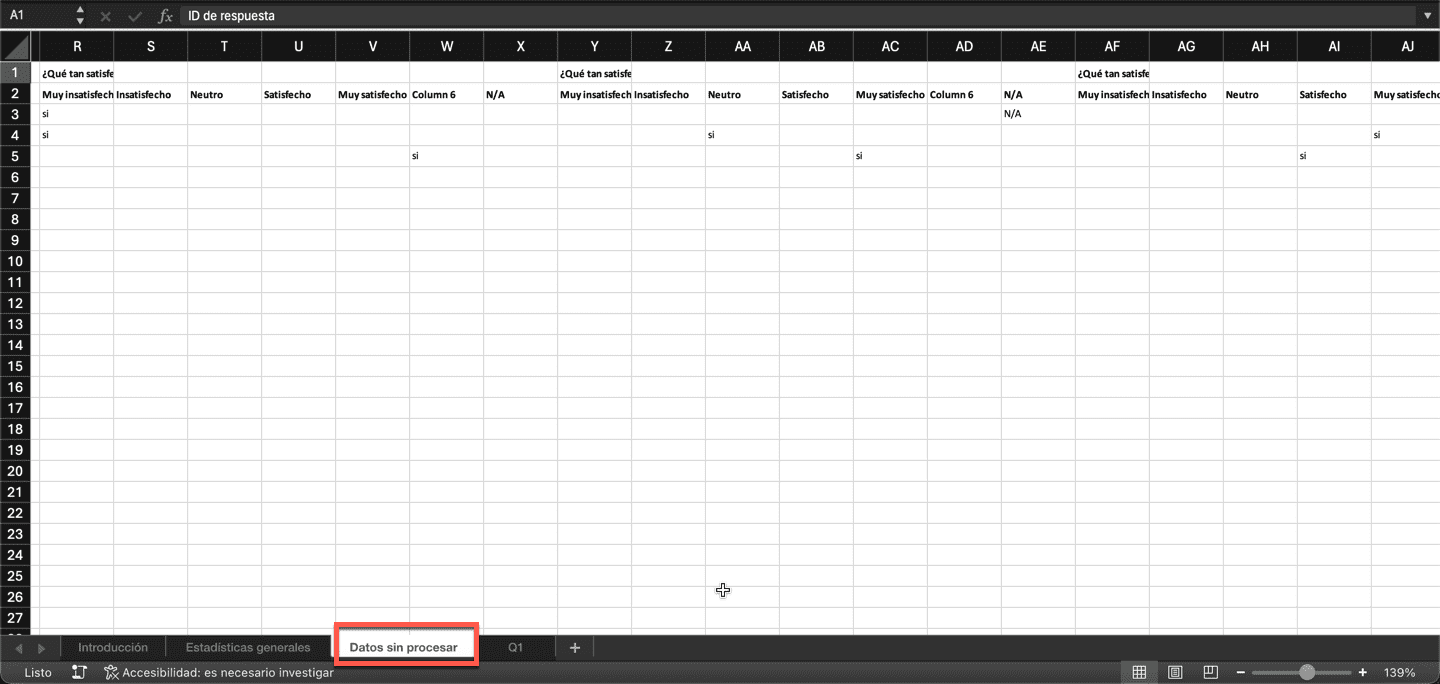1440x684 pixels.
Task: Select si value in cell AA4
Action: [x=743, y=135]
